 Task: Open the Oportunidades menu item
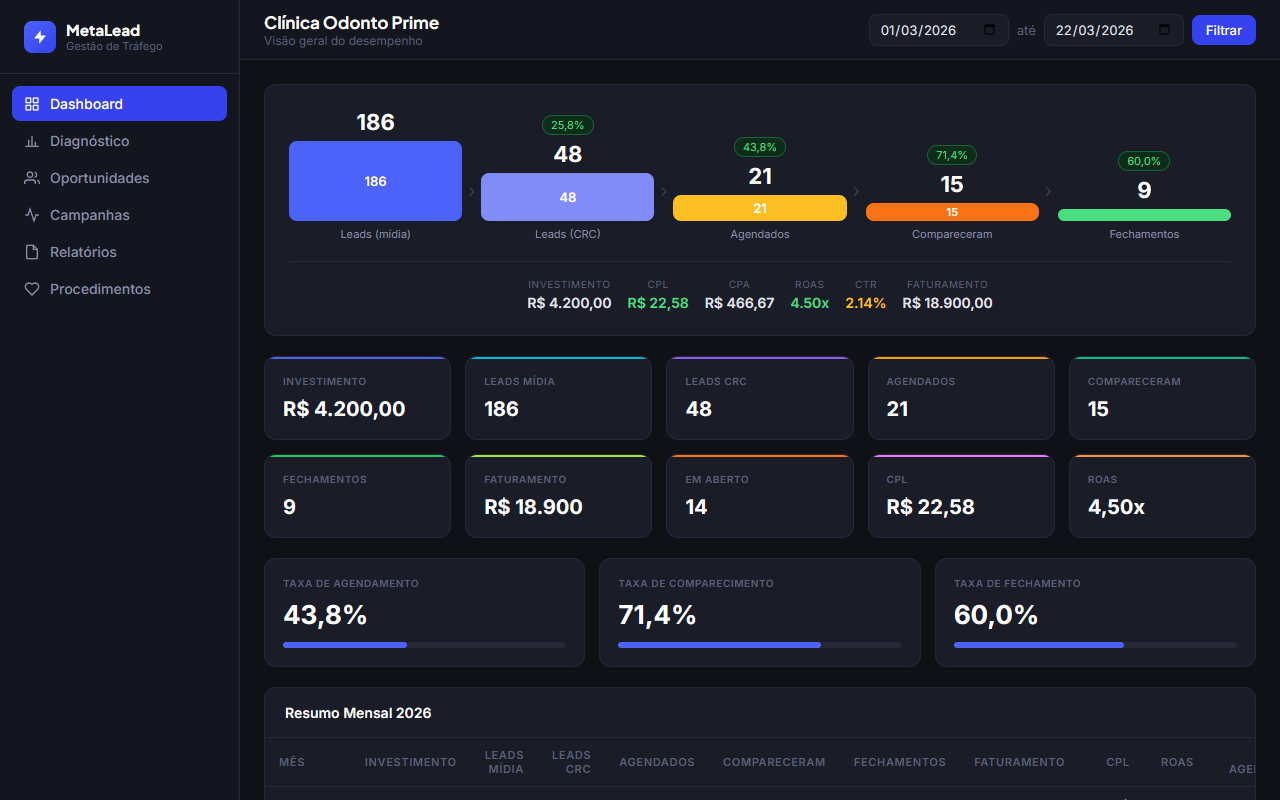click(99, 178)
